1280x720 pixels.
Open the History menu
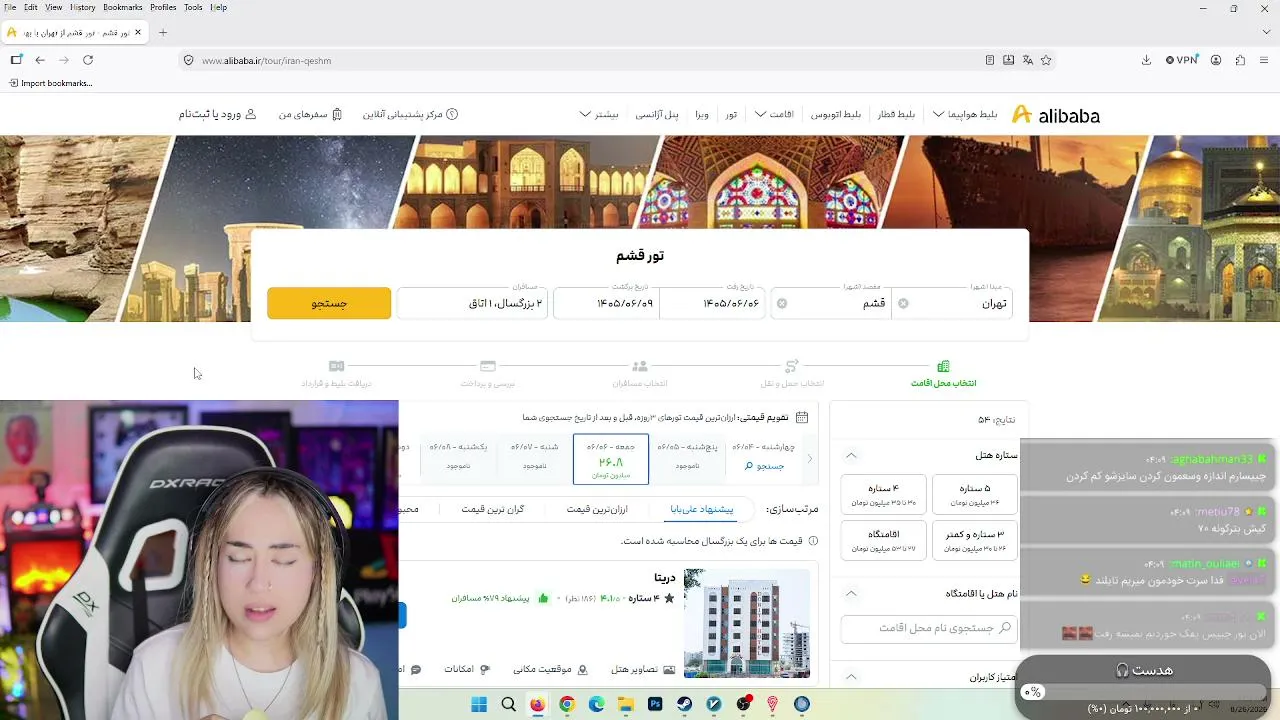83,7
